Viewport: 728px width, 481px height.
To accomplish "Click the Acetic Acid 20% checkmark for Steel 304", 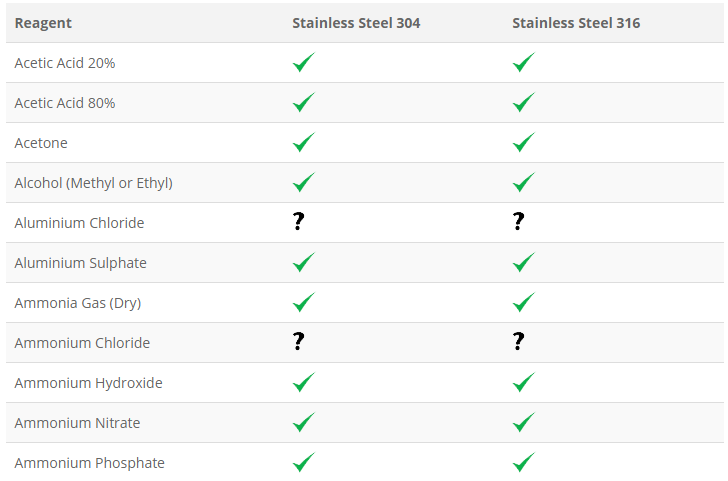I will 304,62.
